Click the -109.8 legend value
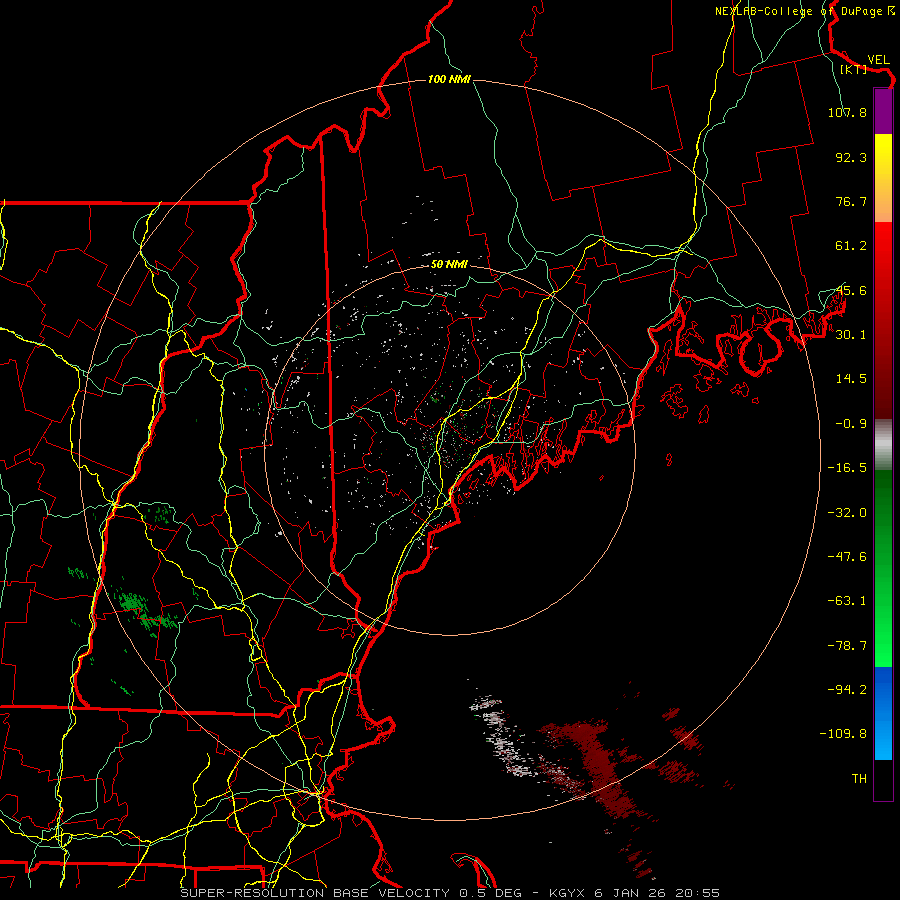This screenshot has width=900, height=900. [844, 734]
